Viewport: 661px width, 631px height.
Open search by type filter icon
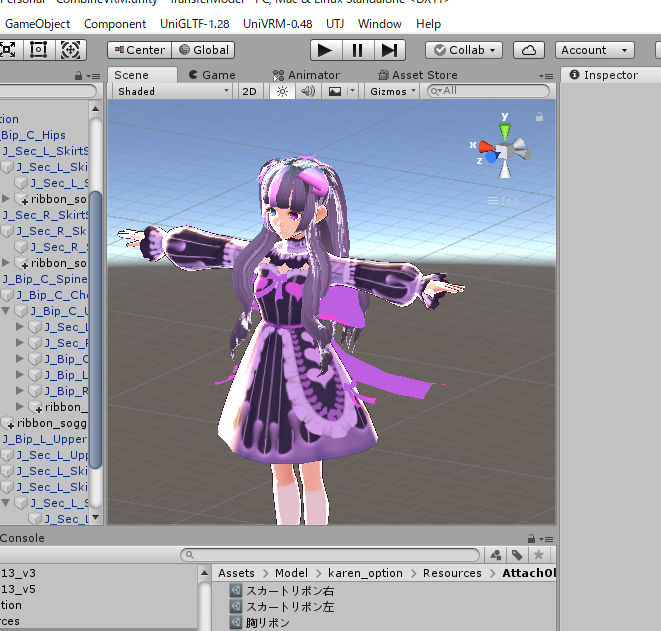coord(496,555)
